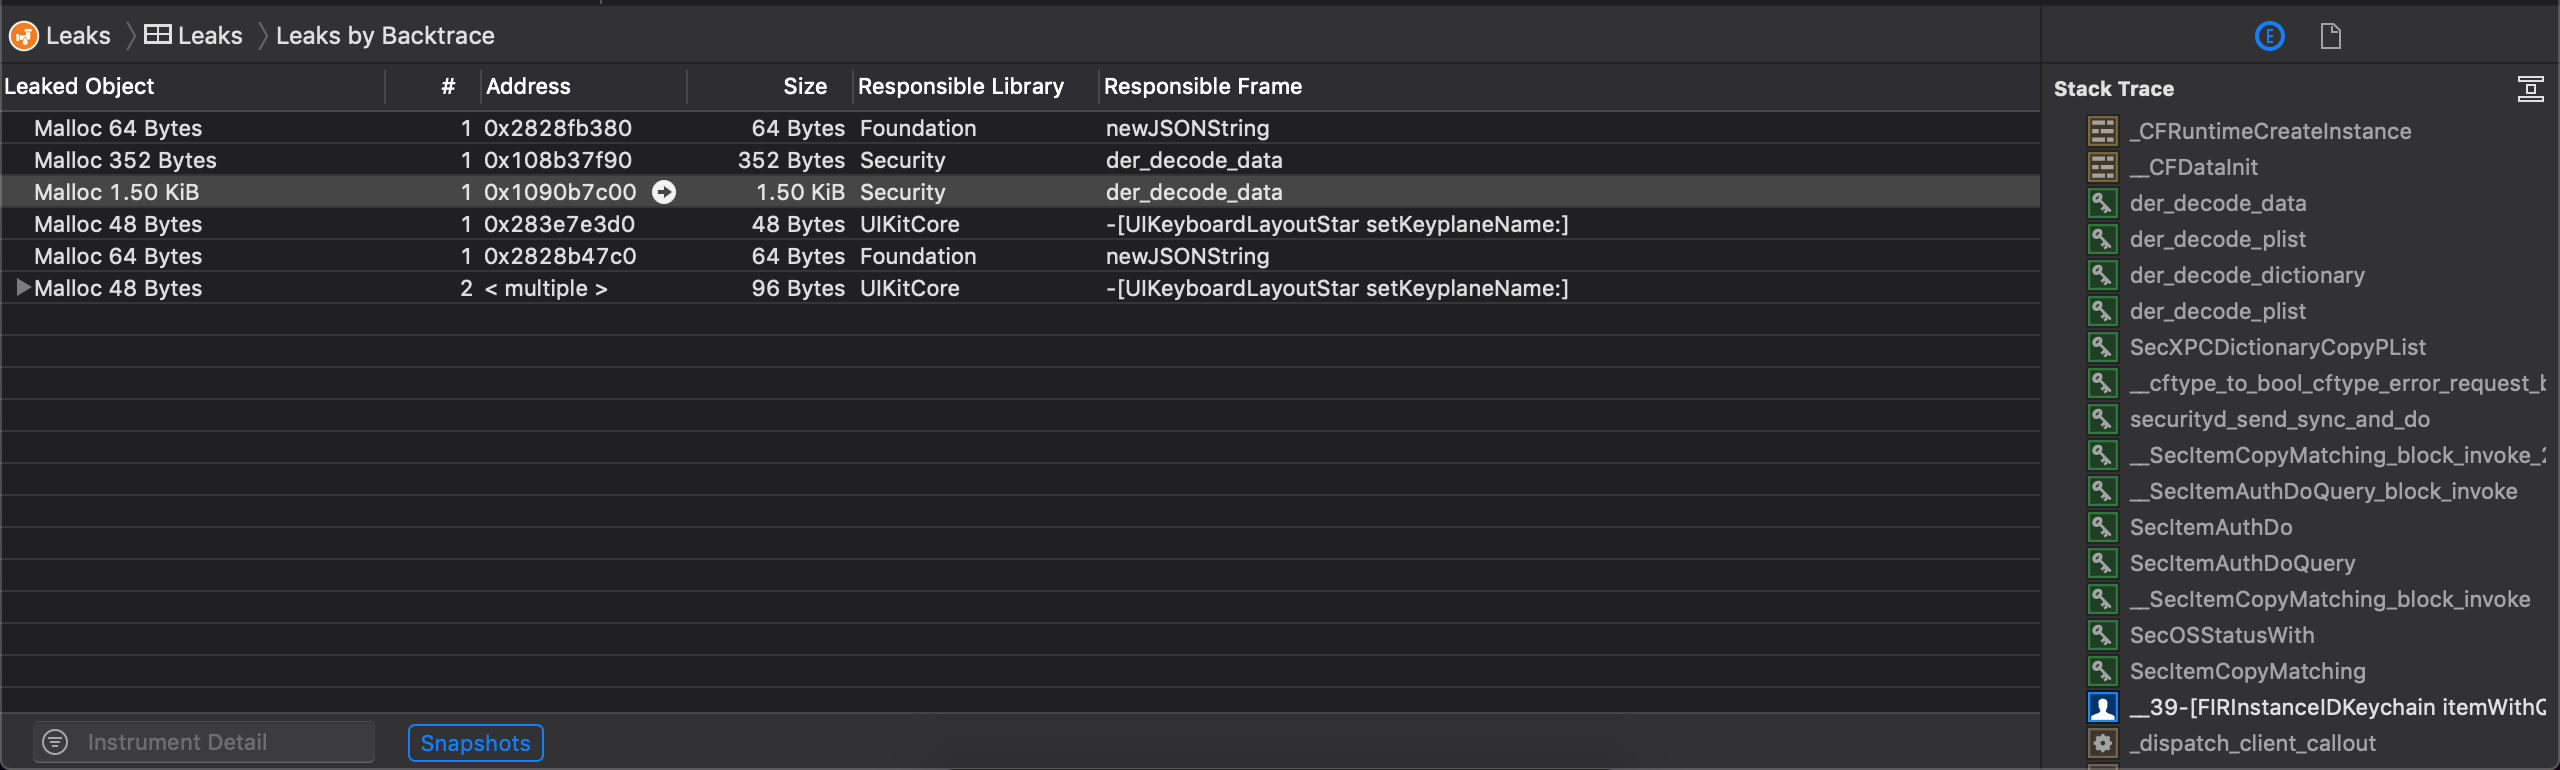Select address 0x2828b47c0 cell
This screenshot has width=2560, height=770.
pos(560,256)
